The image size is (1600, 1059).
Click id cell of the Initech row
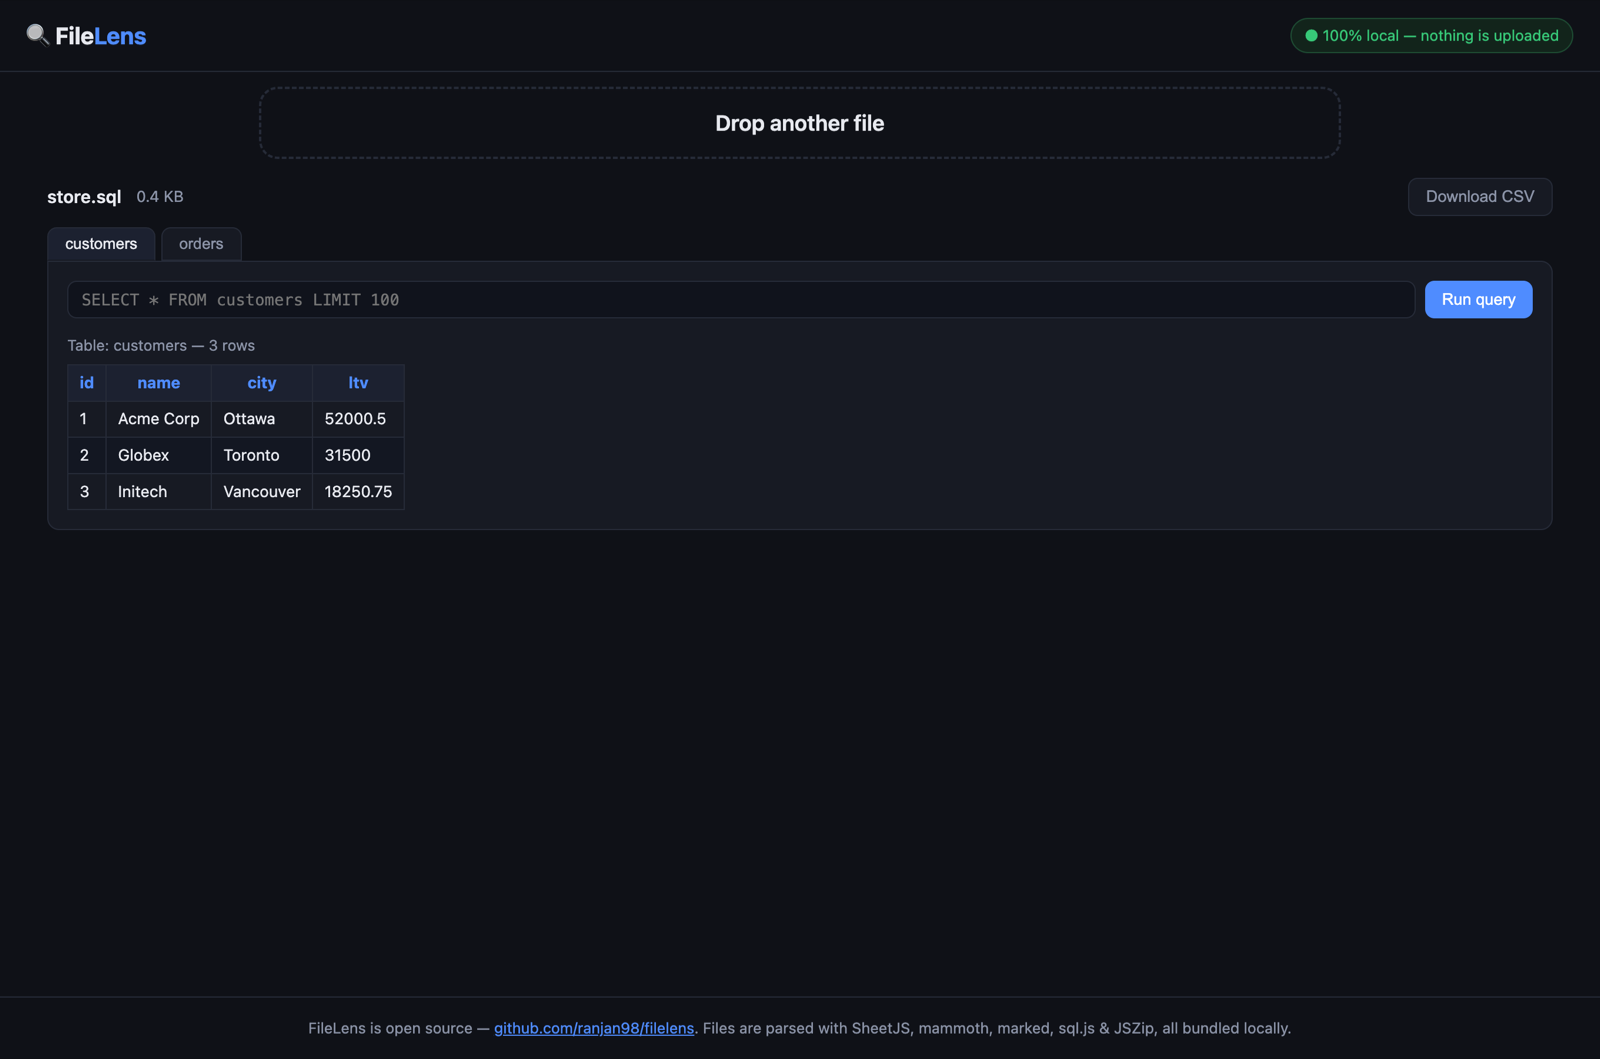pos(87,492)
